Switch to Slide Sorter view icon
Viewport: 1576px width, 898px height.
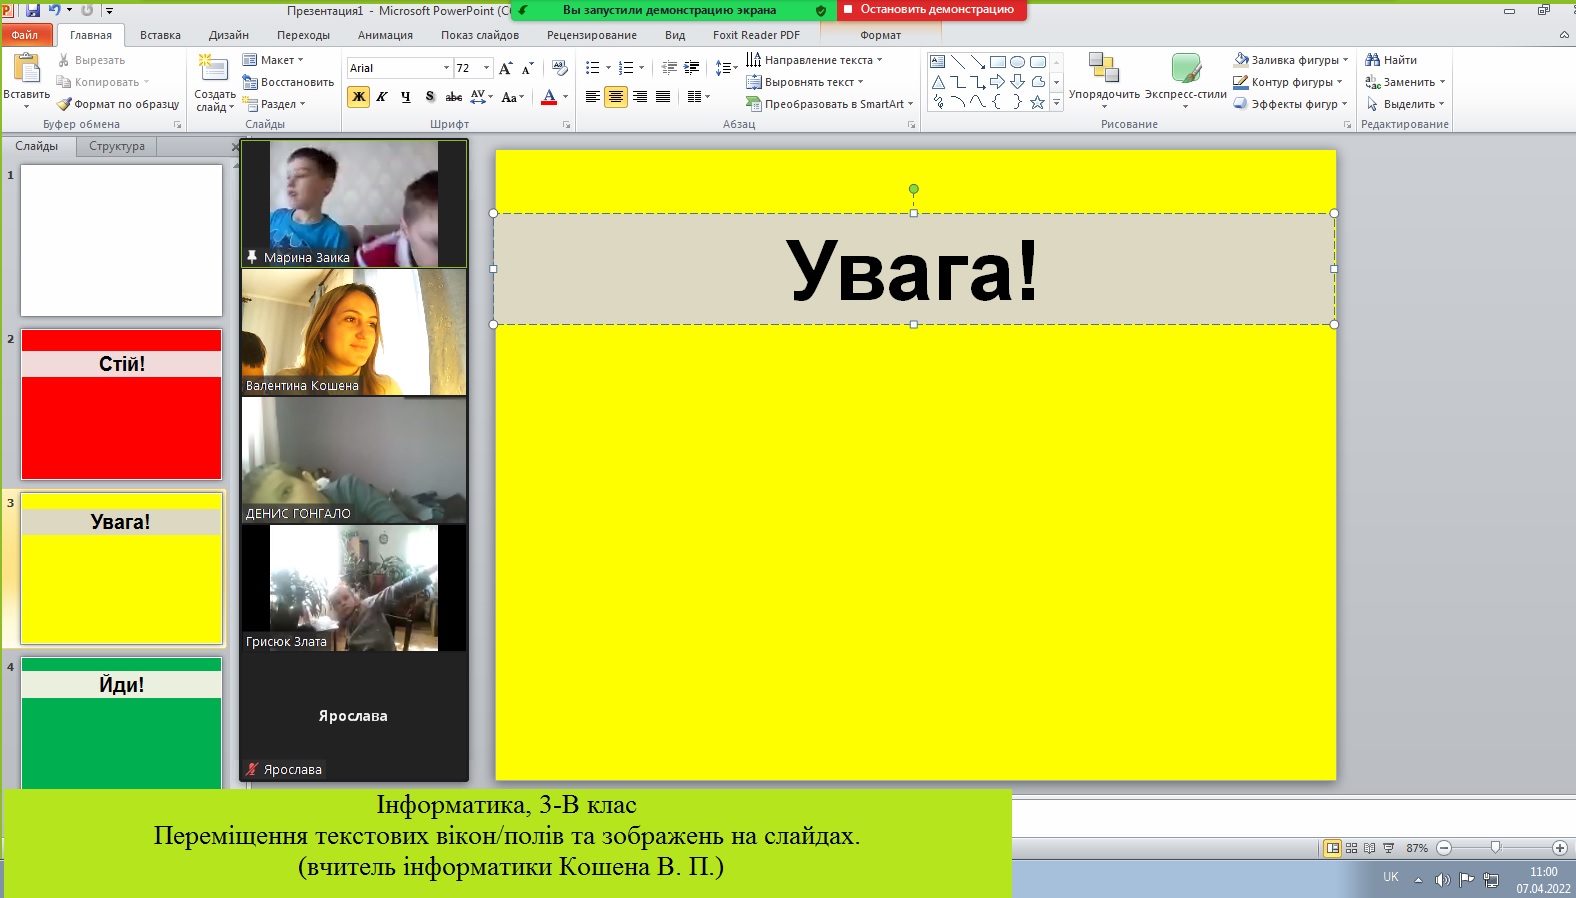(x=1351, y=848)
